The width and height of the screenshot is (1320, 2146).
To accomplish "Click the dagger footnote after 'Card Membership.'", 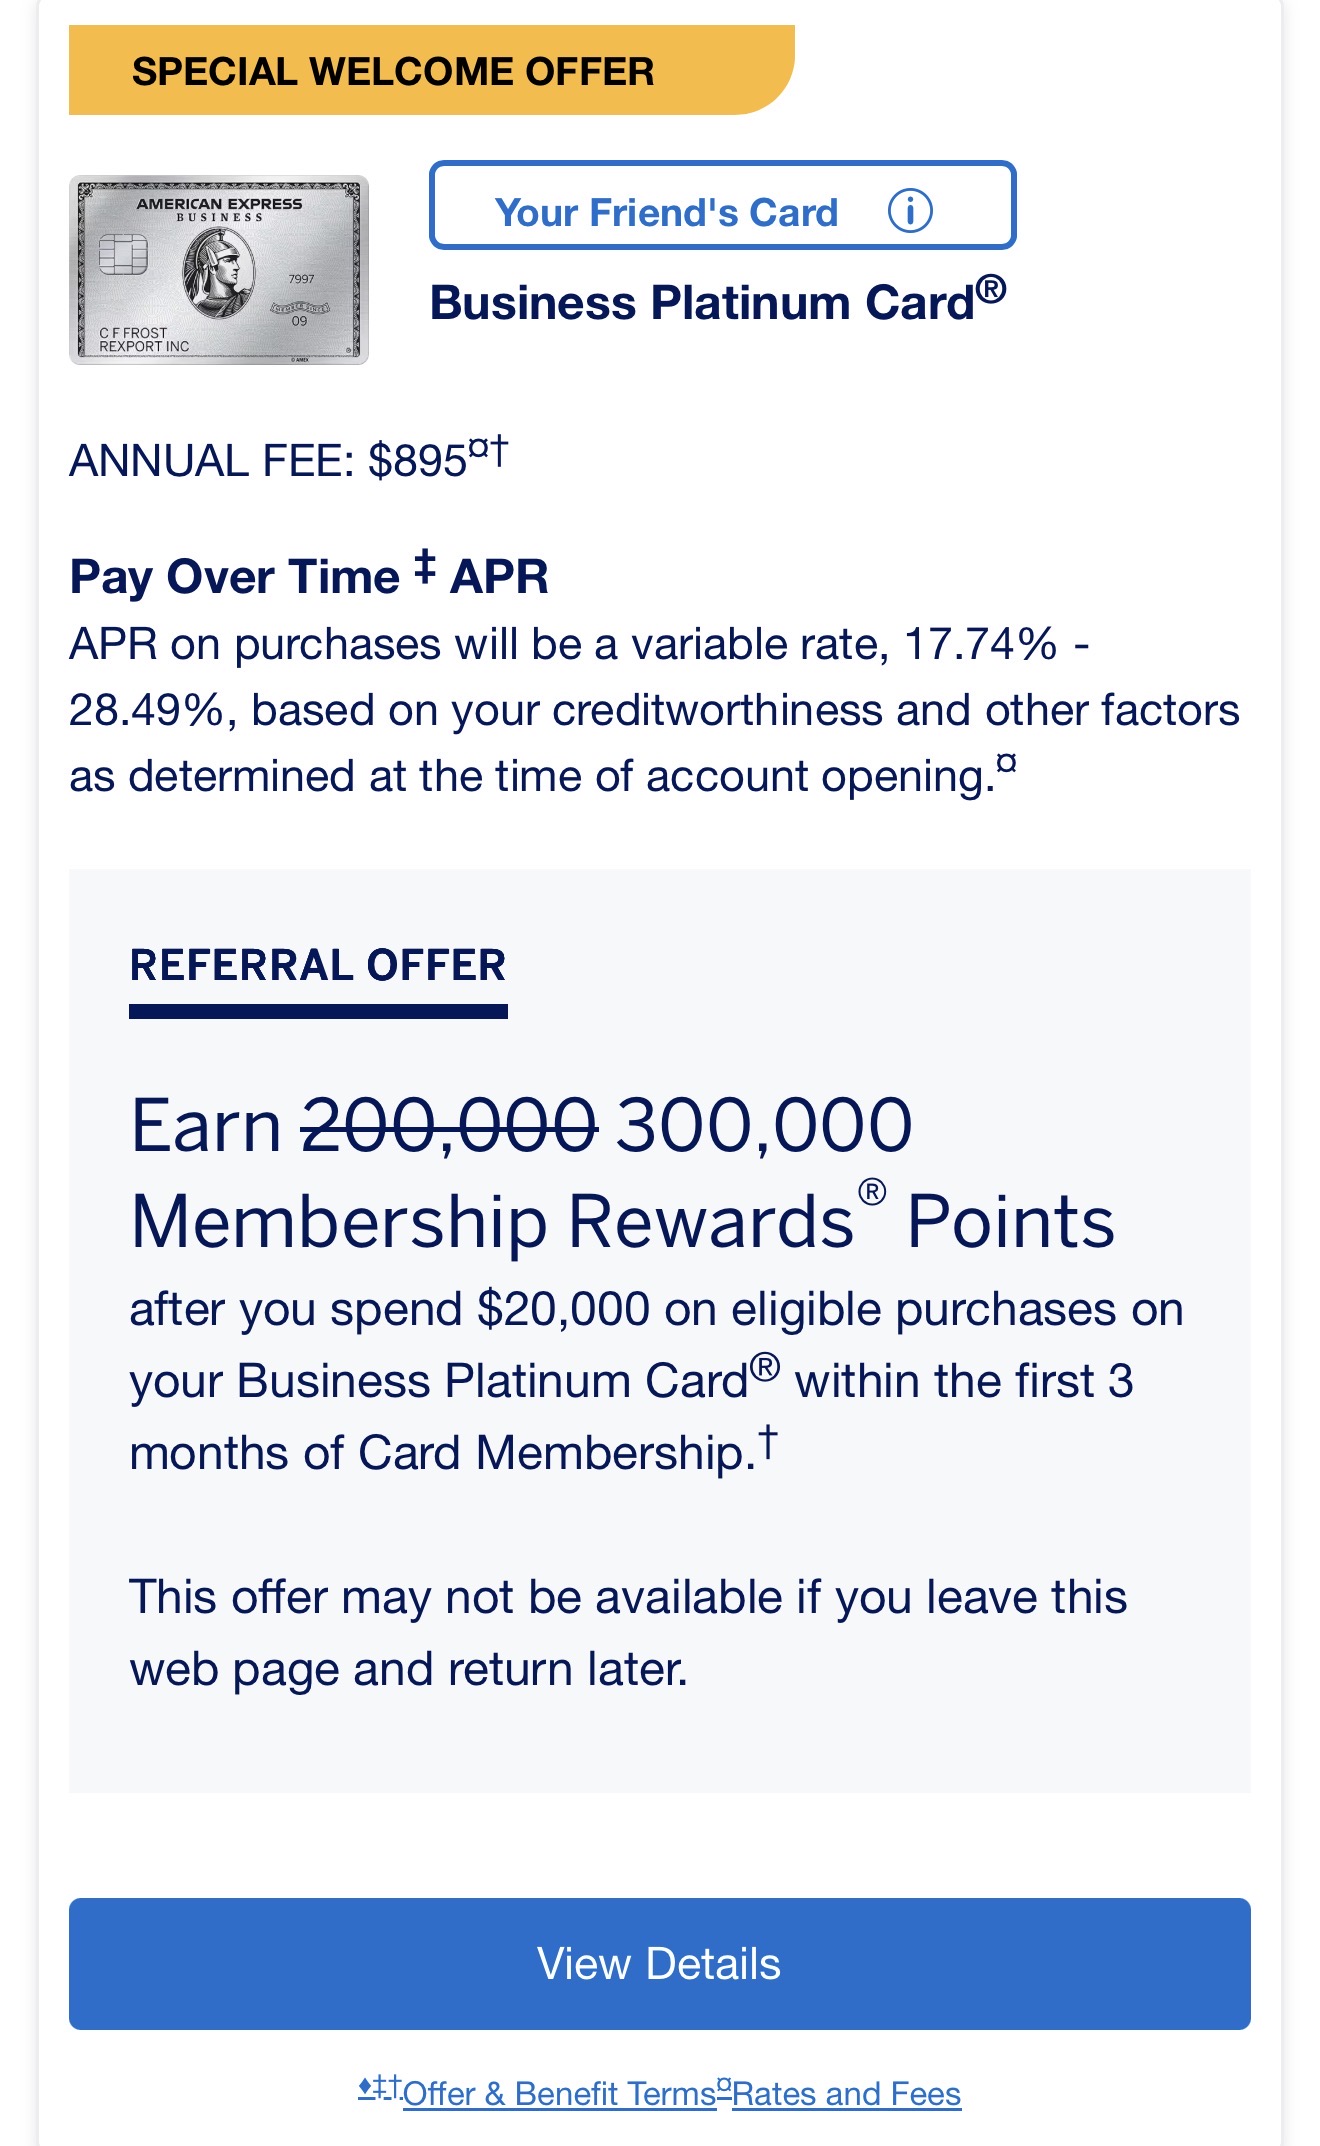I will [767, 1442].
